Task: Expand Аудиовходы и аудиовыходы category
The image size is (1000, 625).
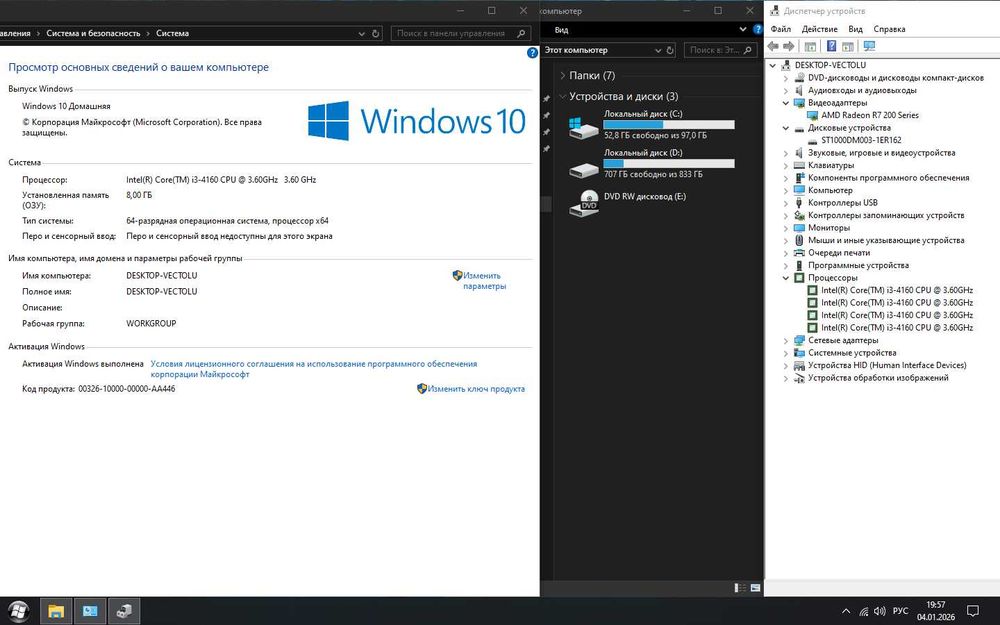Action: pos(786,91)
